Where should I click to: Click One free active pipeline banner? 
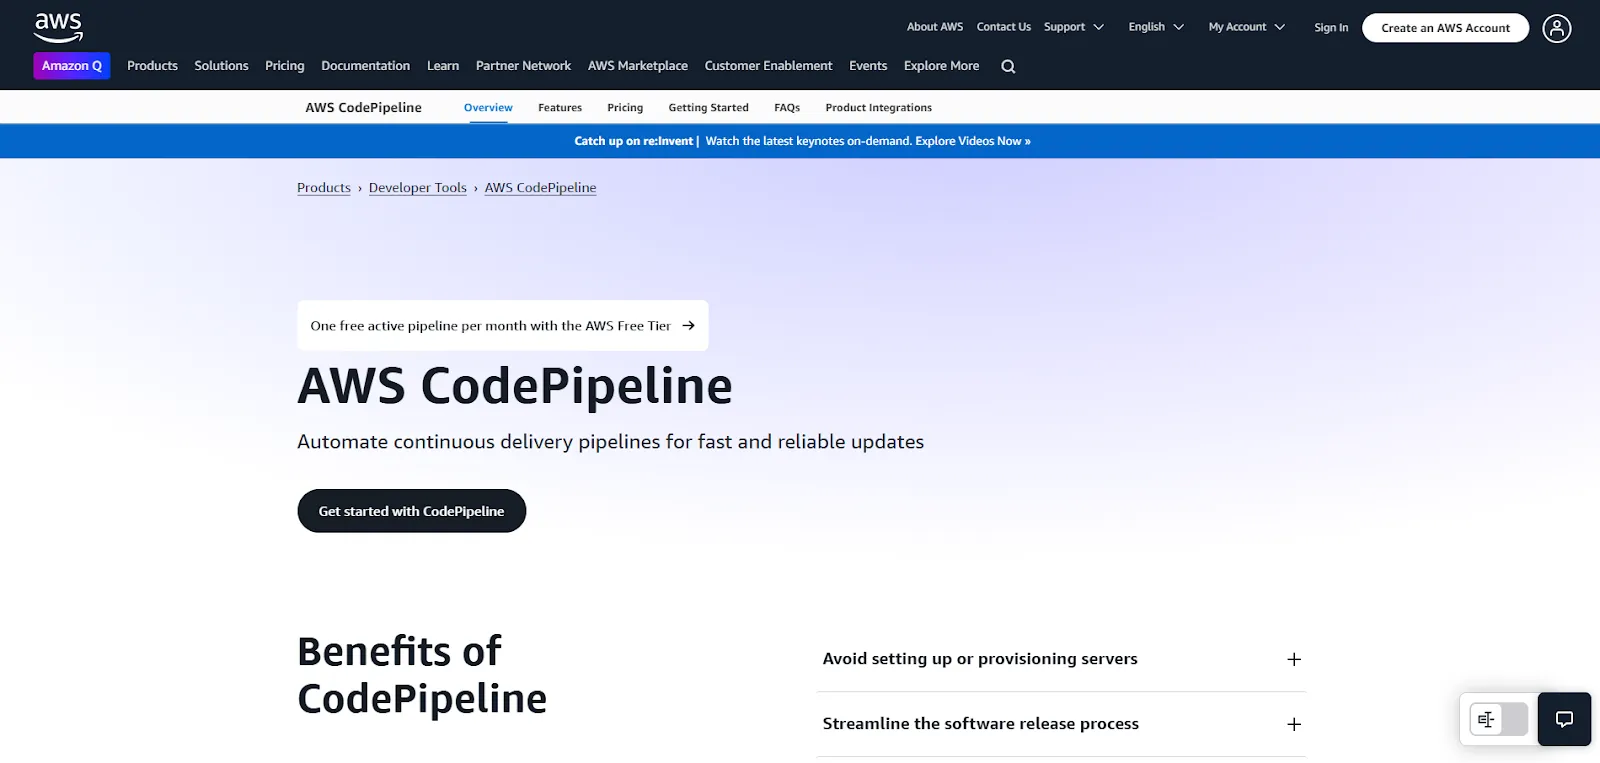(502, 325)
